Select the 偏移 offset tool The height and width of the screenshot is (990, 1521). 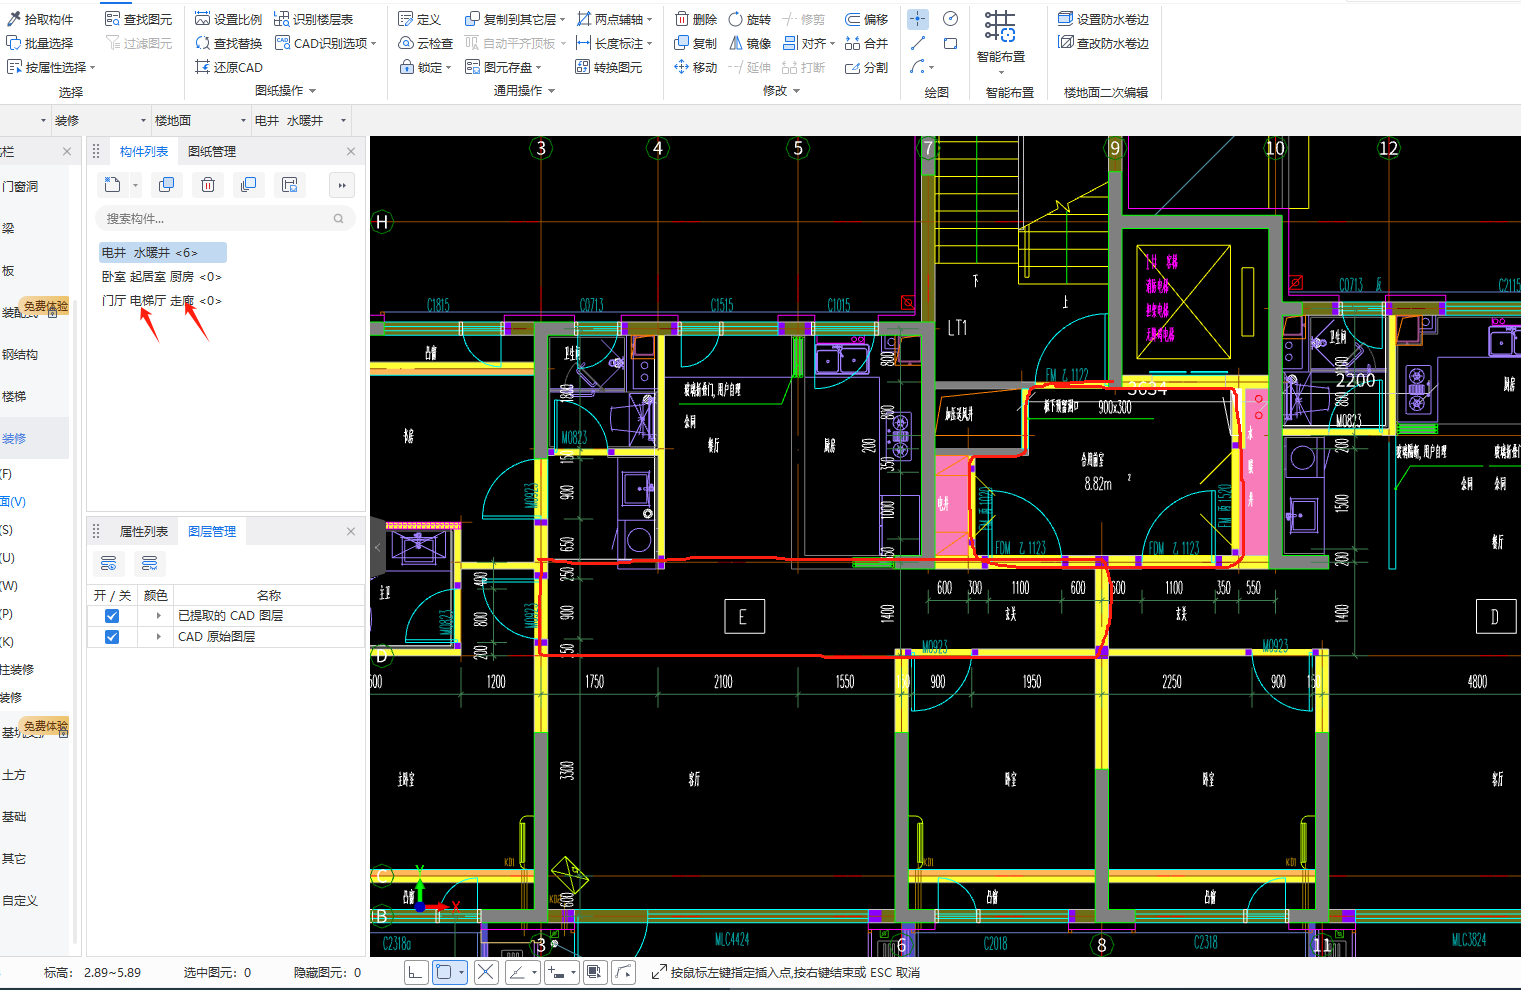(x=867, y=19)
